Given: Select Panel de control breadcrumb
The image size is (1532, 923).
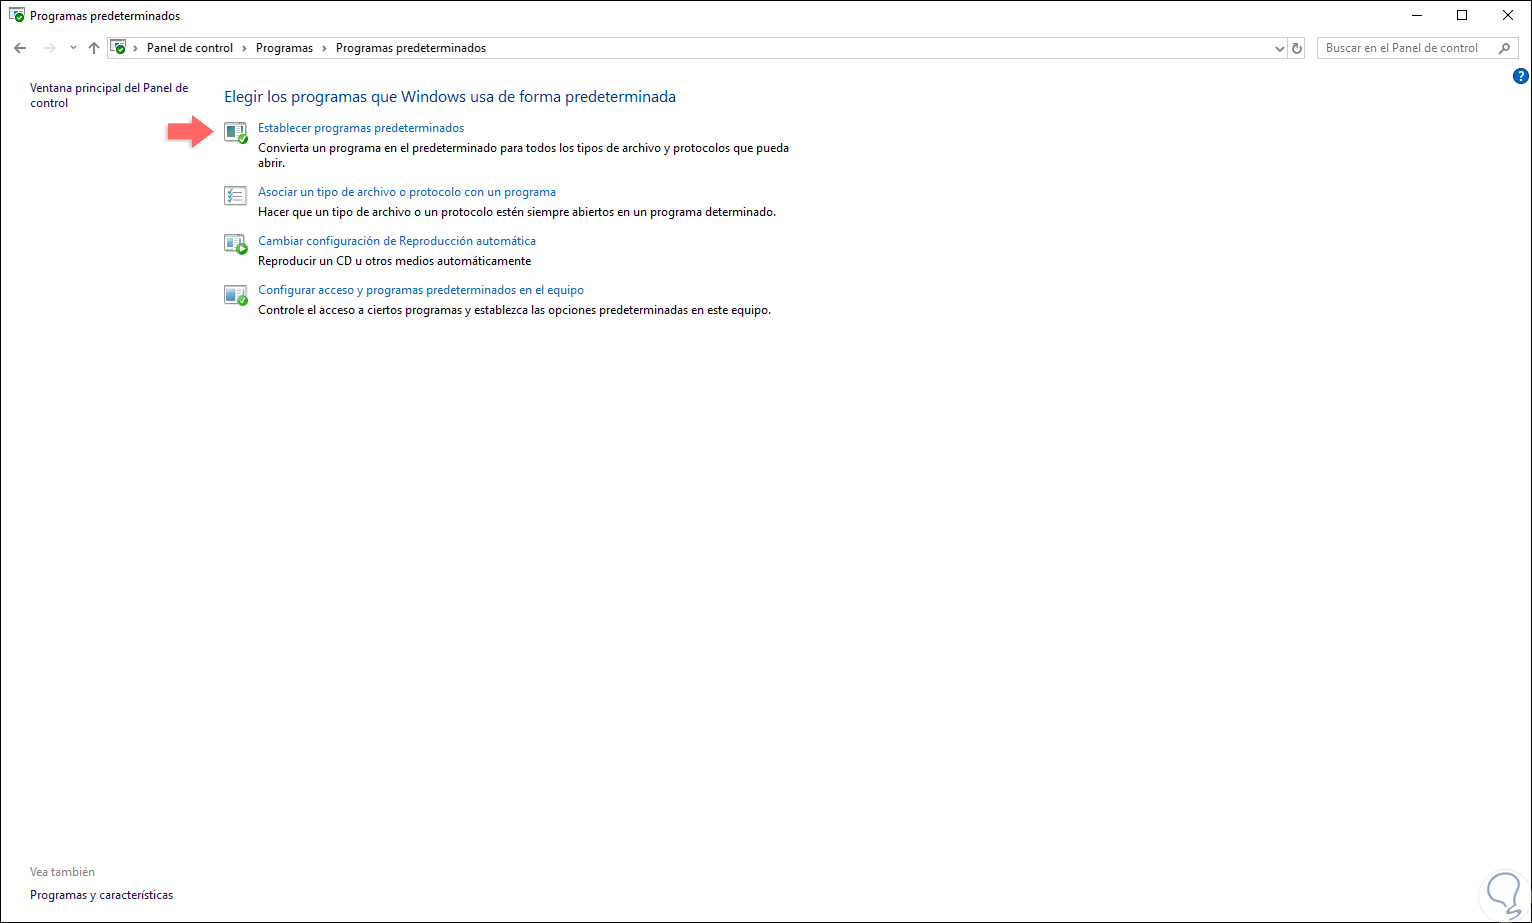Looking at the screenshot, I should coord(190,48).
